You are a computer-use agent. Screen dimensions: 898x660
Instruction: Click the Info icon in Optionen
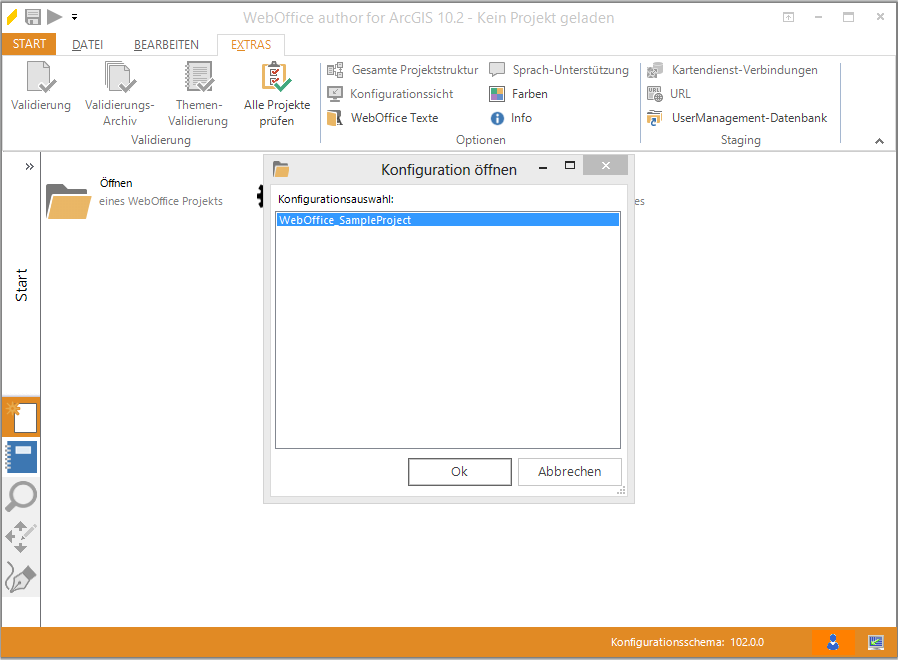pyautogui.click(x=497, y=118)
